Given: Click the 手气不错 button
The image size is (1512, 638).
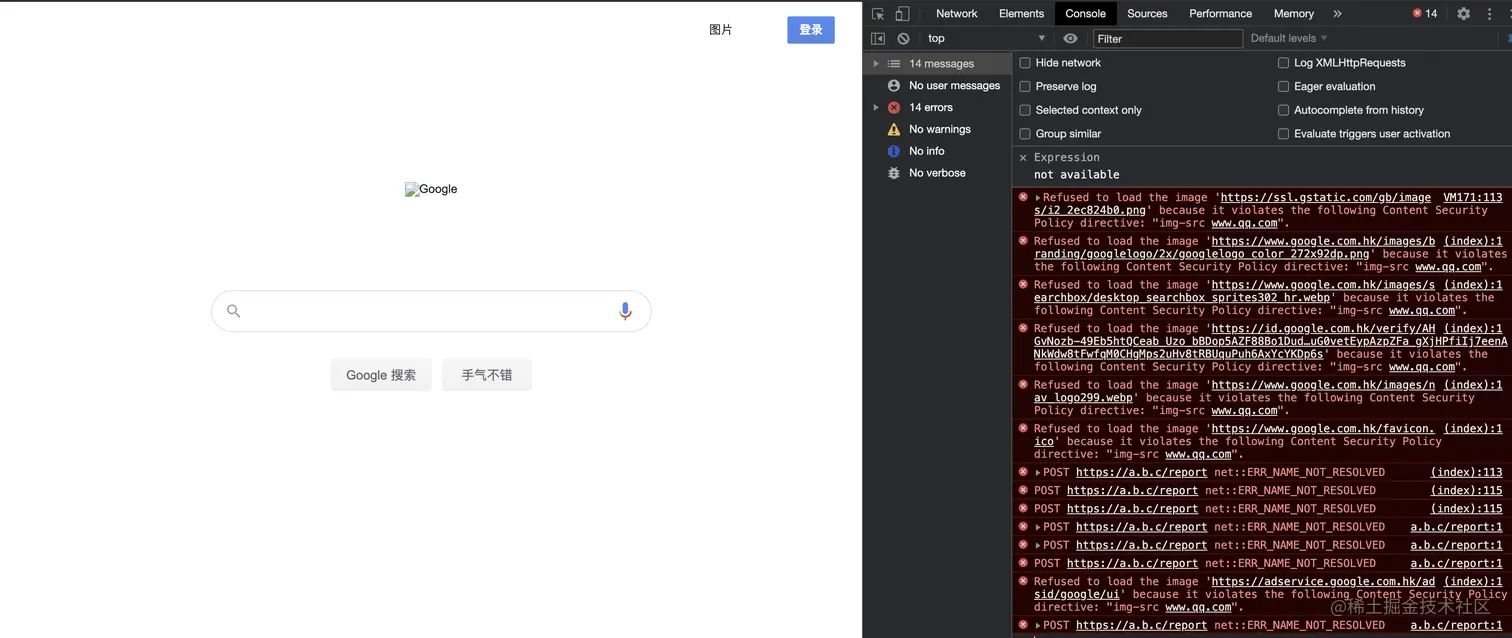Looking at the screenshot, I should pos(487,375).
